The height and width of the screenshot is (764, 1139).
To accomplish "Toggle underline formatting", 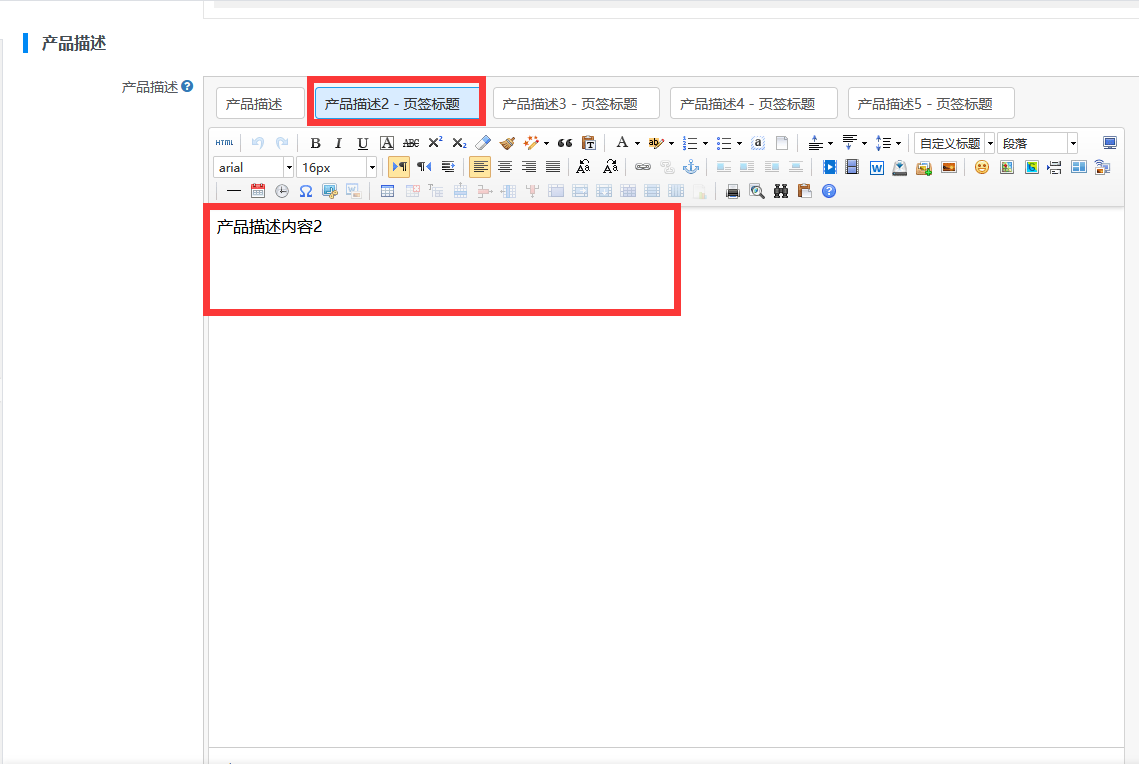I will click(362, 143).
